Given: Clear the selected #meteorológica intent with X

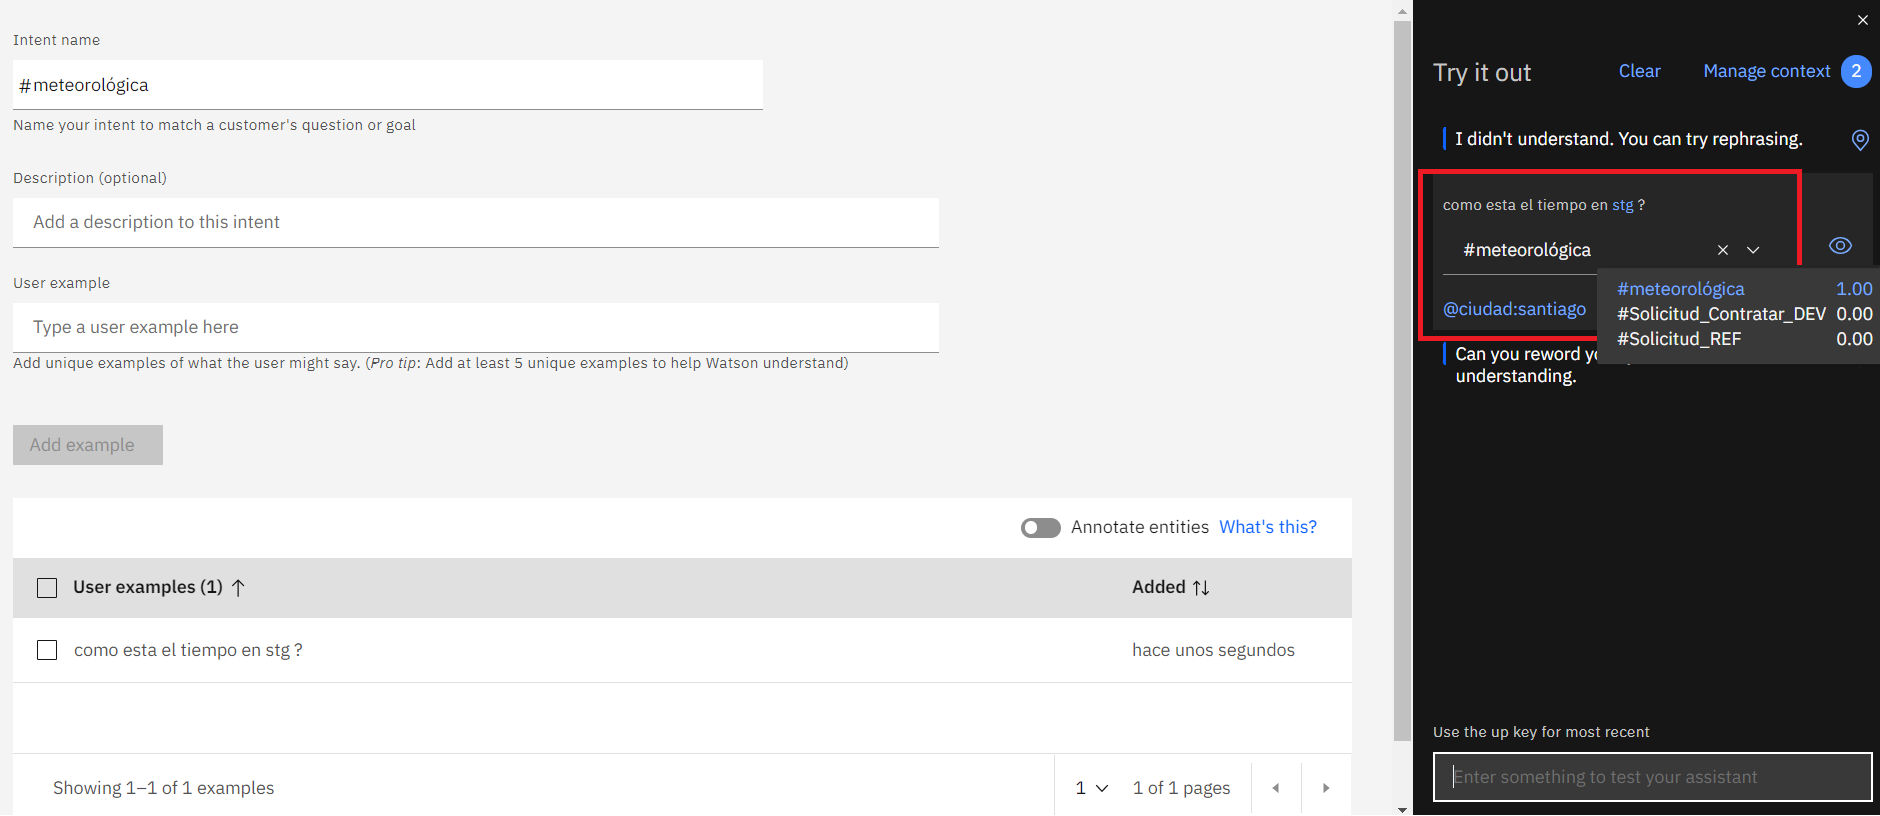Looking at the screenshot, I should [x=1723, y=250].
